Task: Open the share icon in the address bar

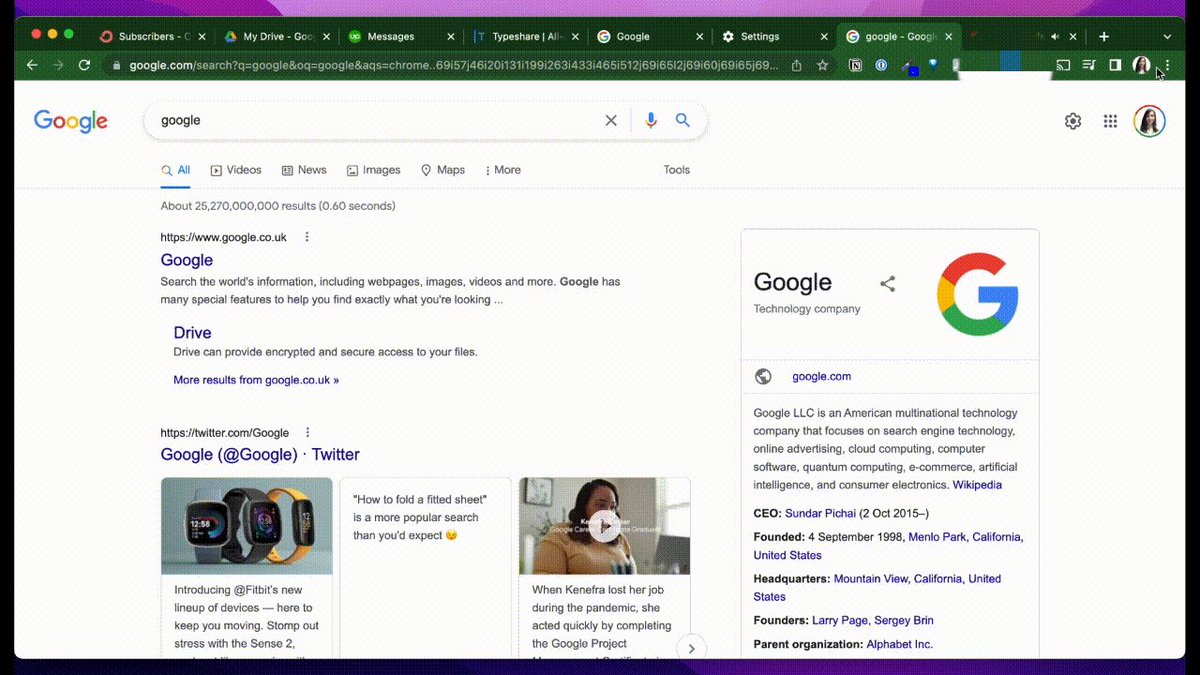Action: [796, 65]
